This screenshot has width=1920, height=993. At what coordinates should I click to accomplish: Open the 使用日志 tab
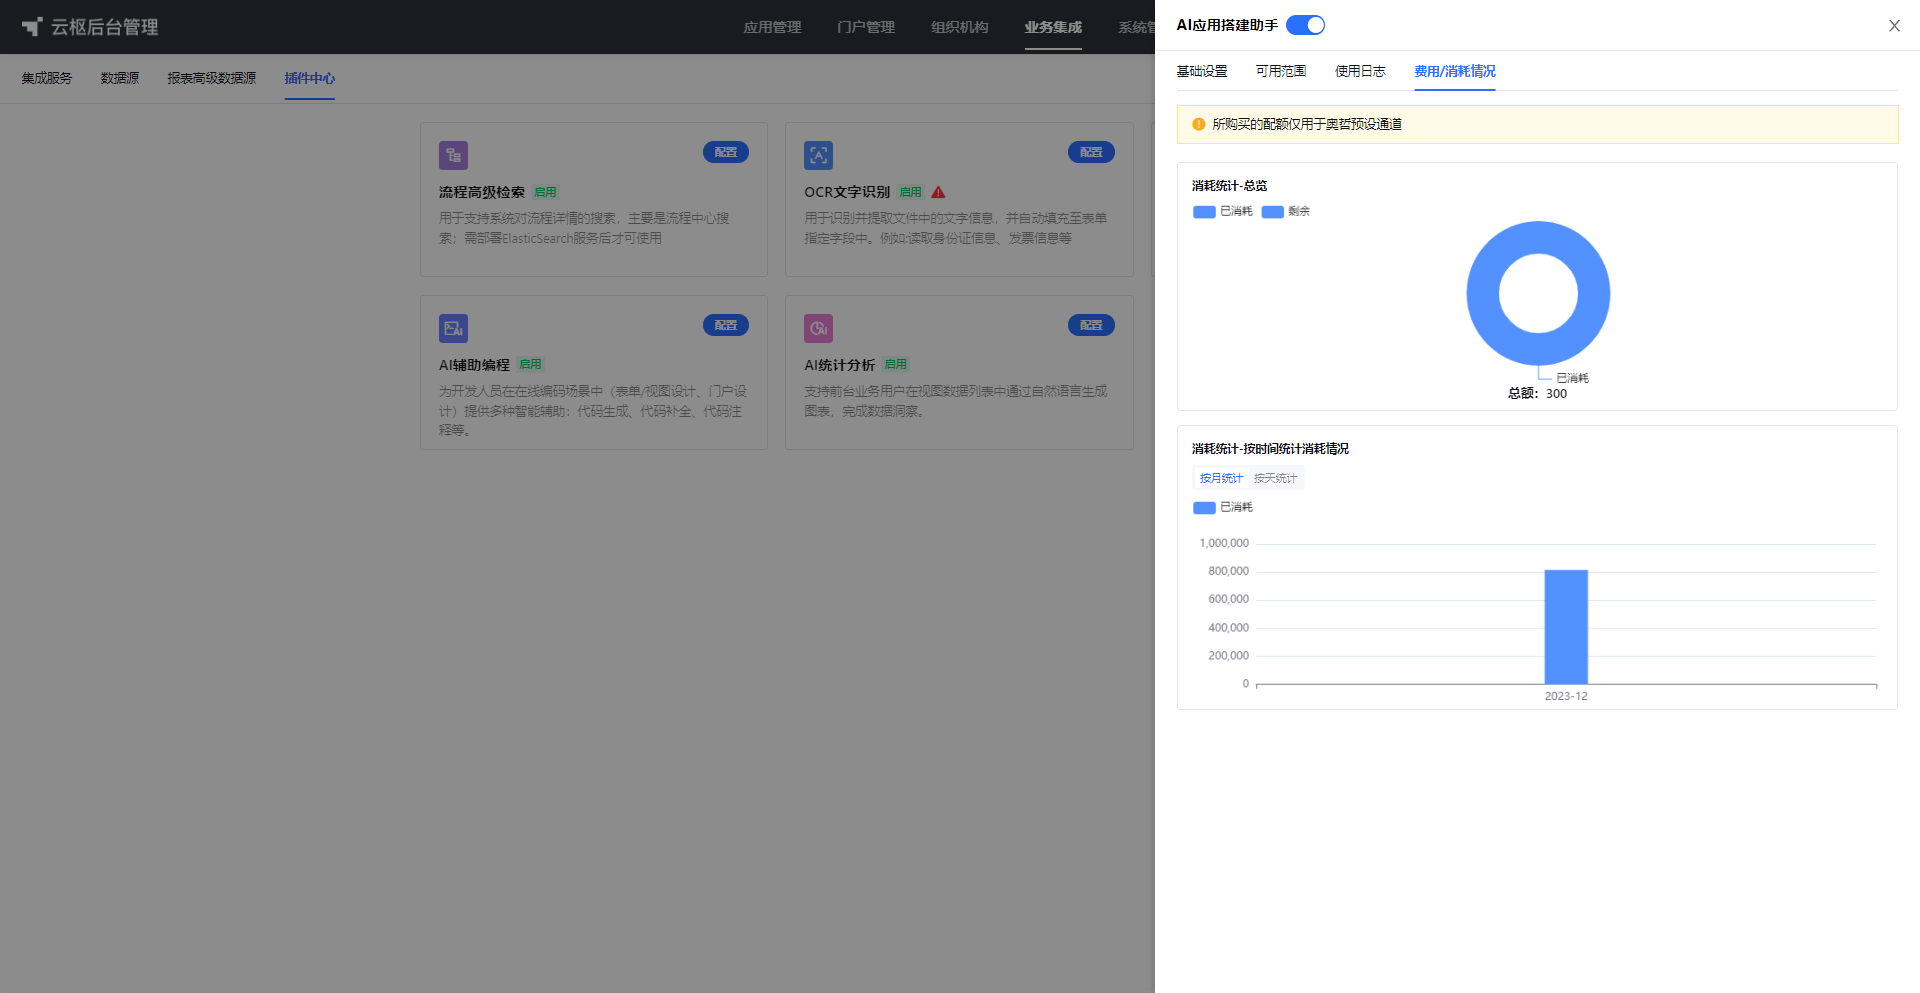1360,71
